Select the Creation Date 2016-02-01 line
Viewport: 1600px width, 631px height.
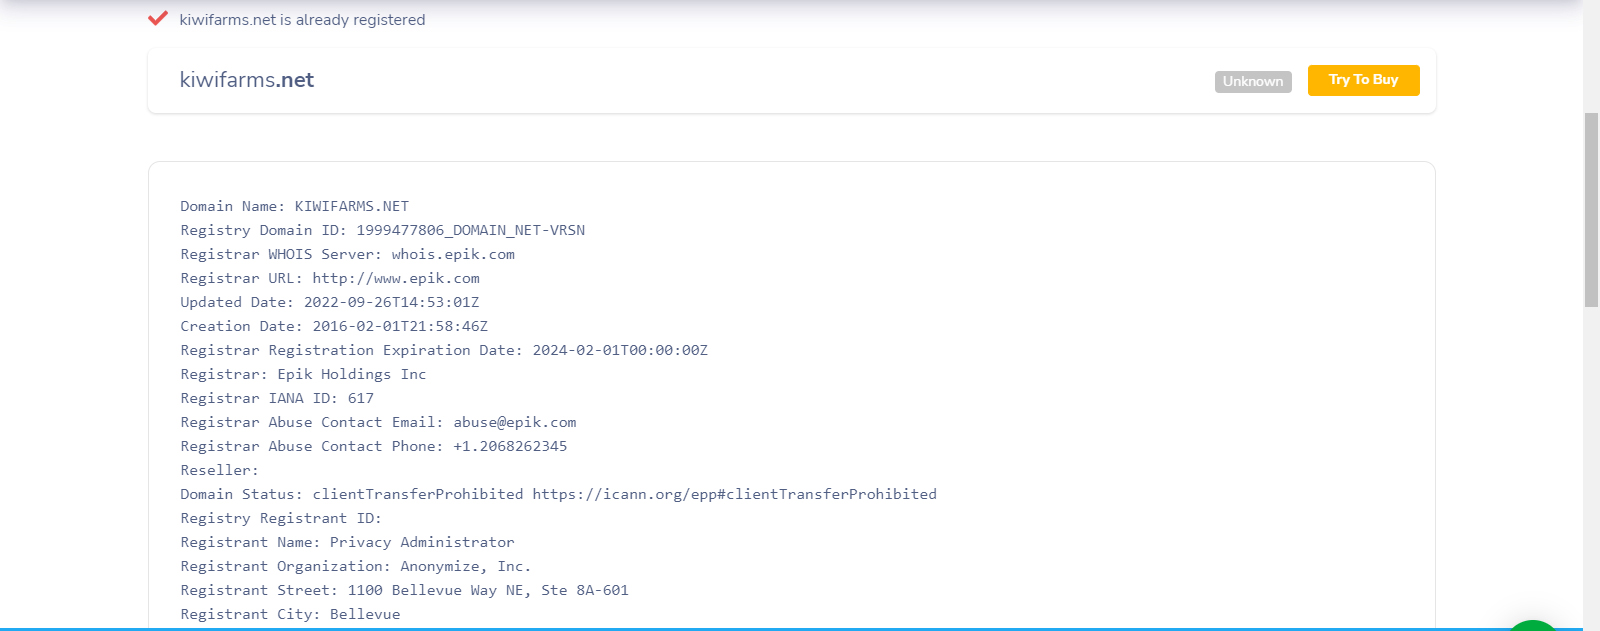click(x=334, y=326)
